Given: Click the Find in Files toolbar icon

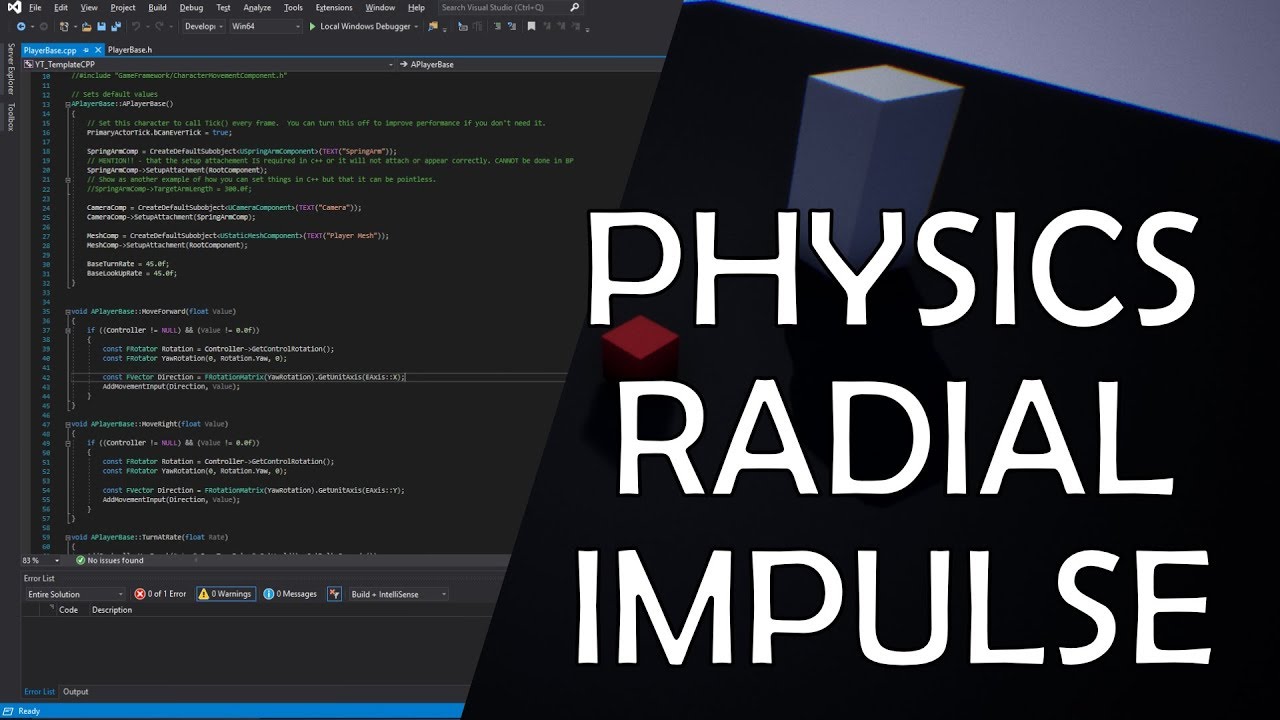Looking at the screenshot, I should coord(432,26).
